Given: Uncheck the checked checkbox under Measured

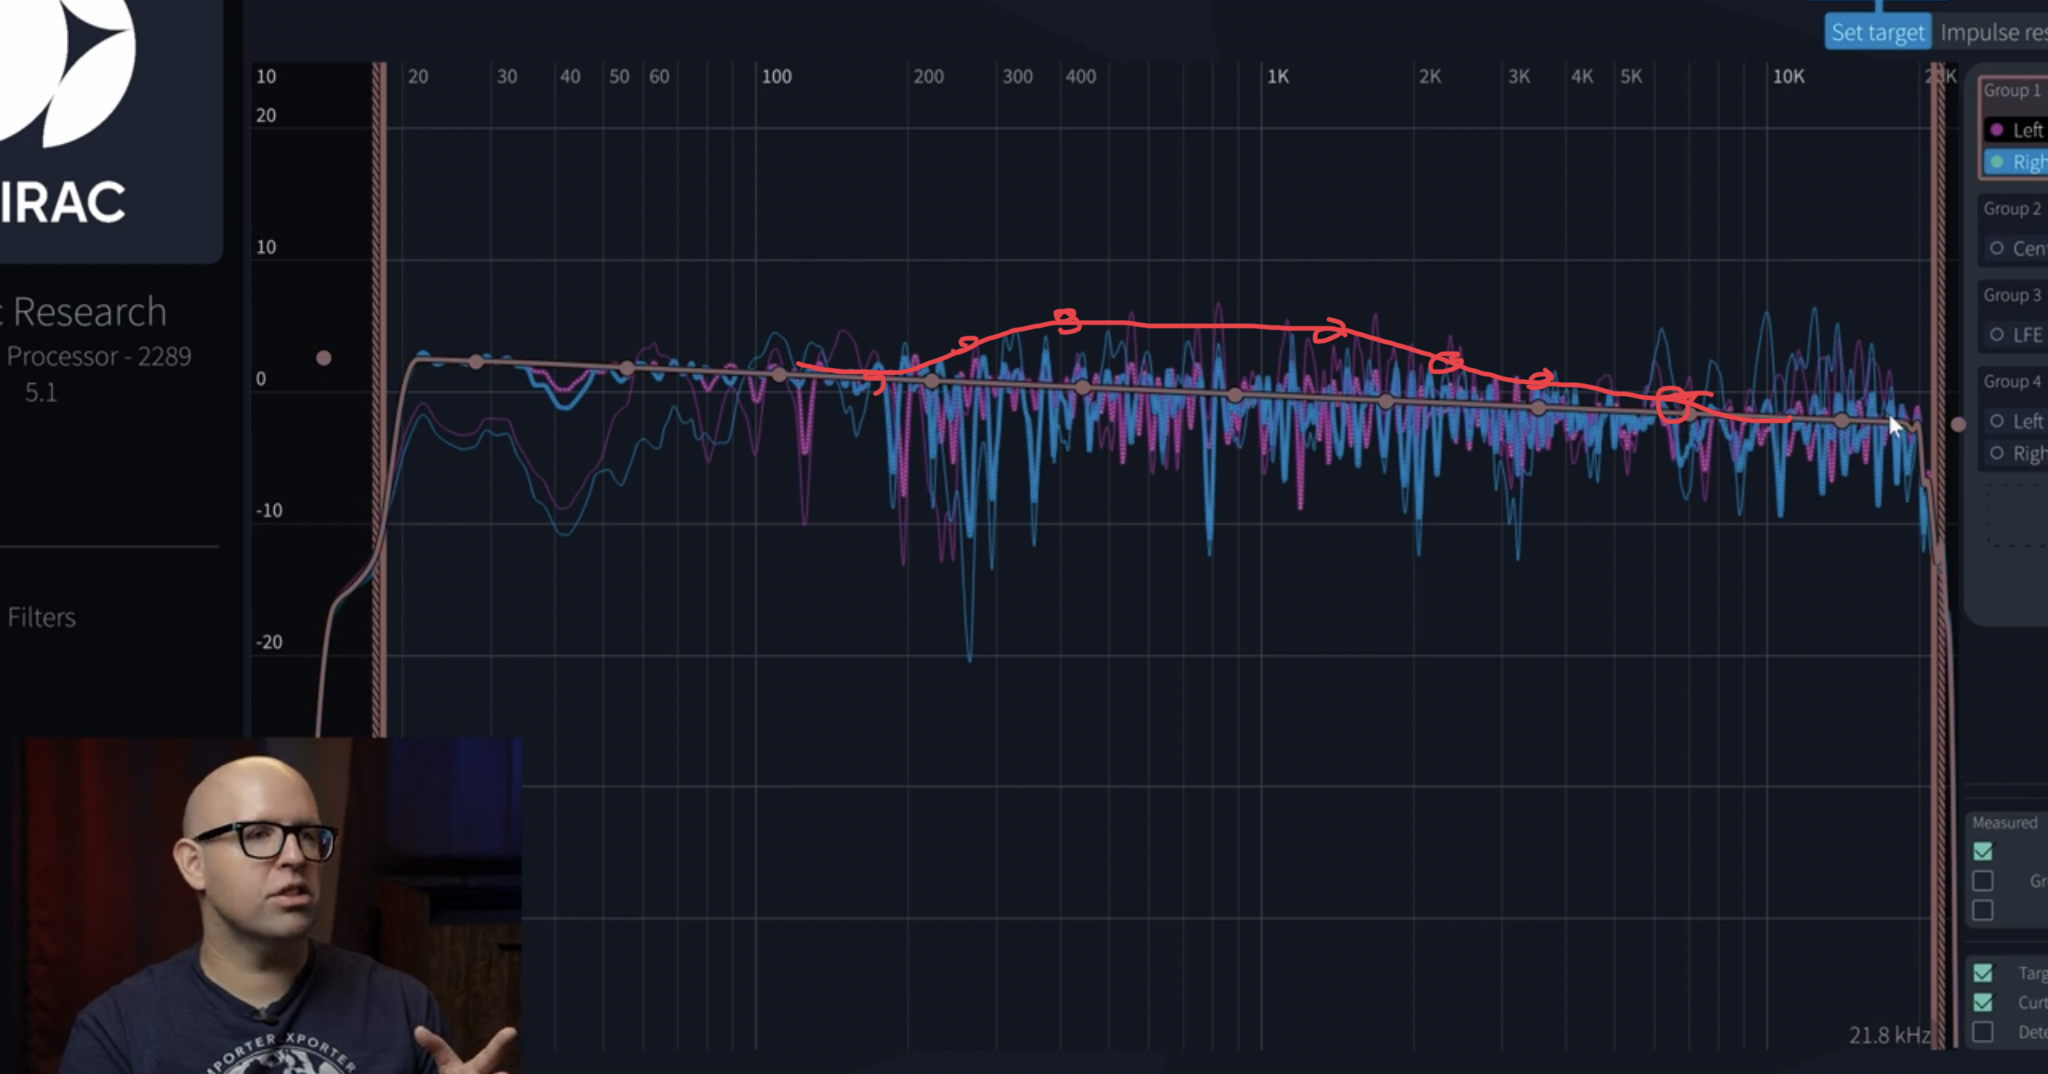Looking at the screenshot, I should [1983, 851].
